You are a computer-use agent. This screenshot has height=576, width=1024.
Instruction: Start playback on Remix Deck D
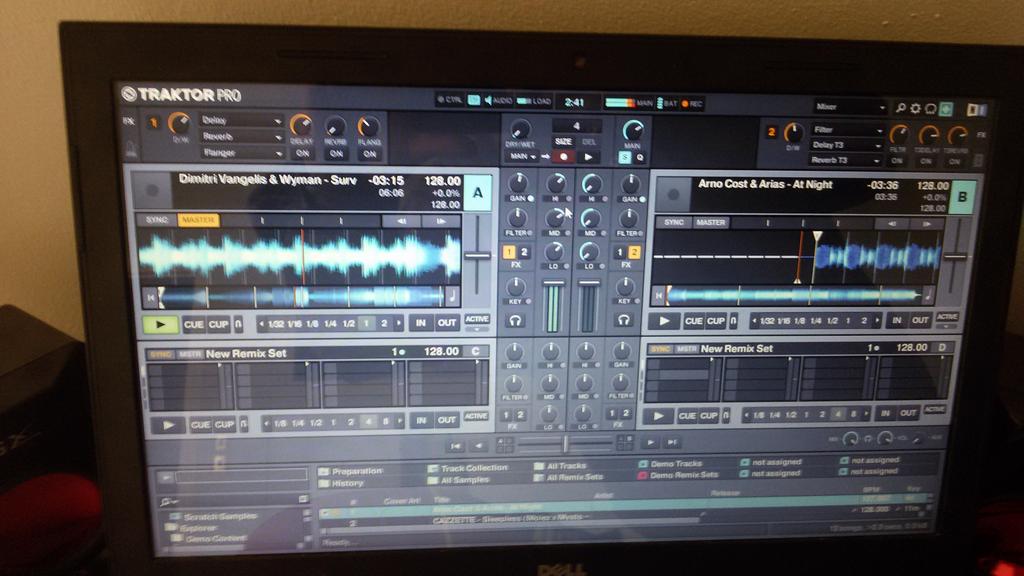[658, 416]
